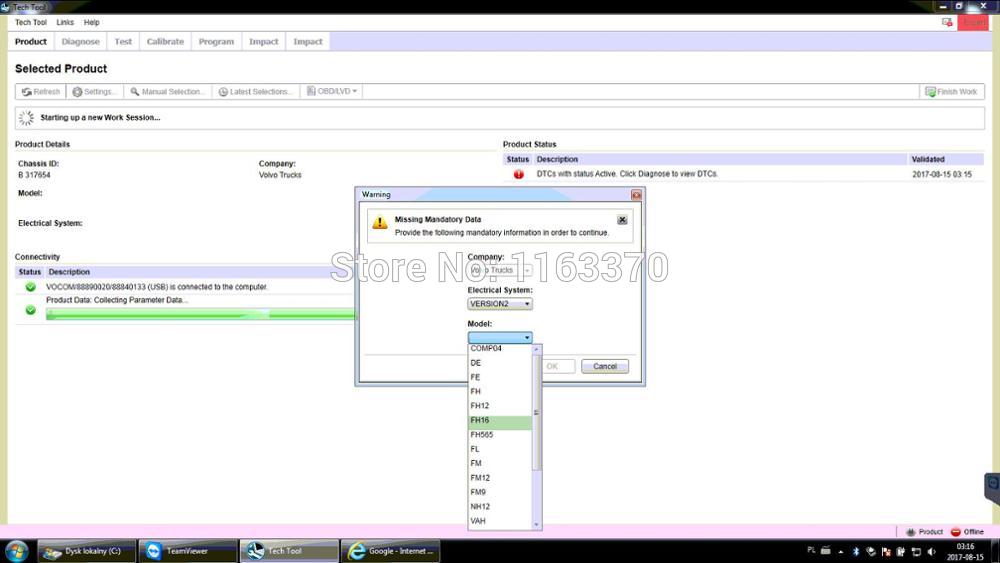Select FH model option
1000x563 pixels.
tap(499, 391)
